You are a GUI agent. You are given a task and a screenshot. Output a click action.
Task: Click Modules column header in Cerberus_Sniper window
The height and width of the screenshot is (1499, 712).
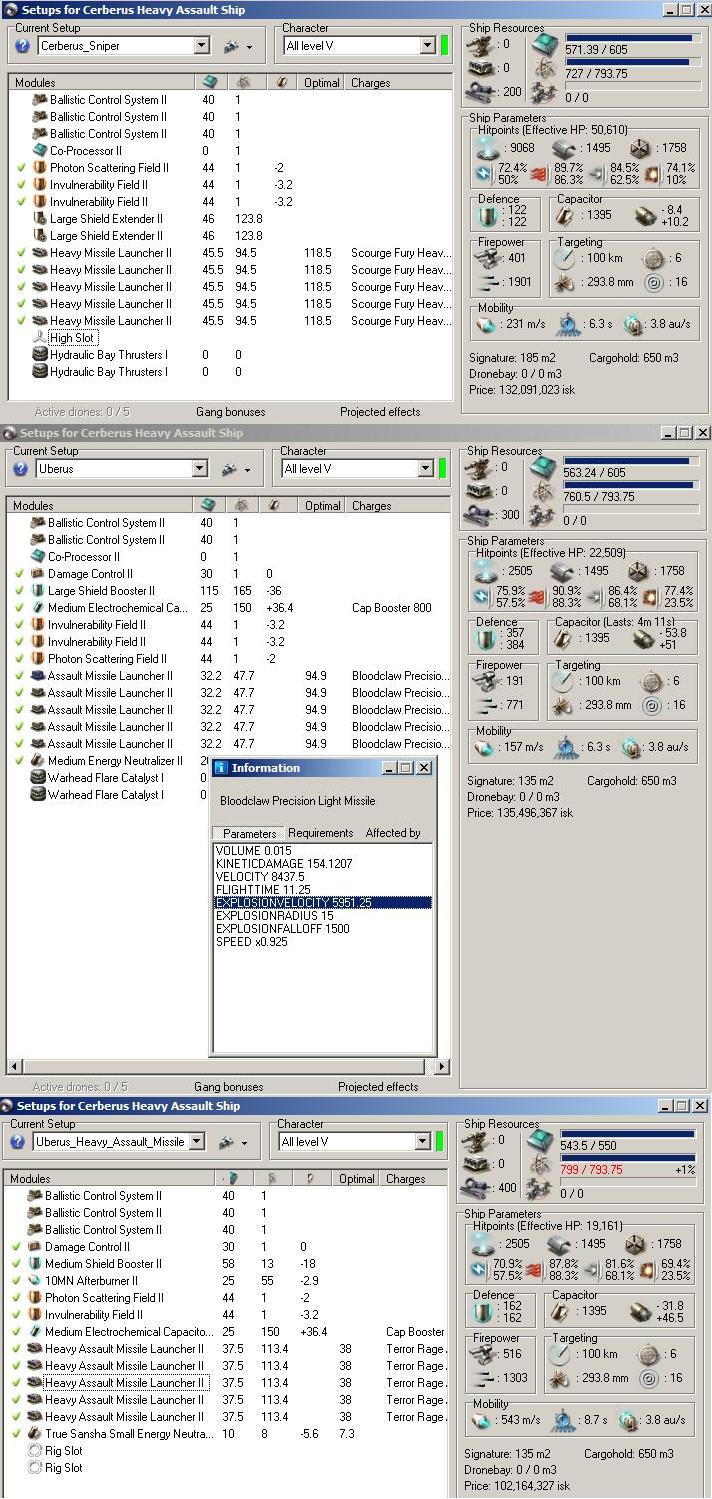(101, 83)
